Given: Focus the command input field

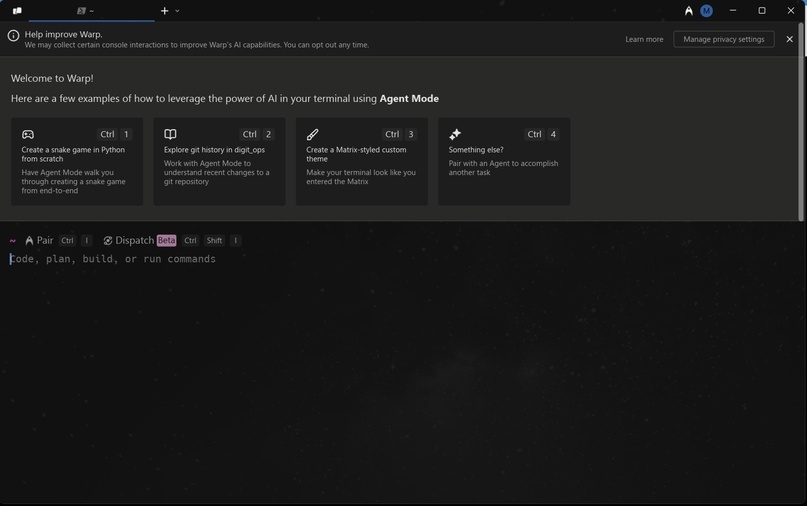Looking at the screenshot, I should click(401, 259).
